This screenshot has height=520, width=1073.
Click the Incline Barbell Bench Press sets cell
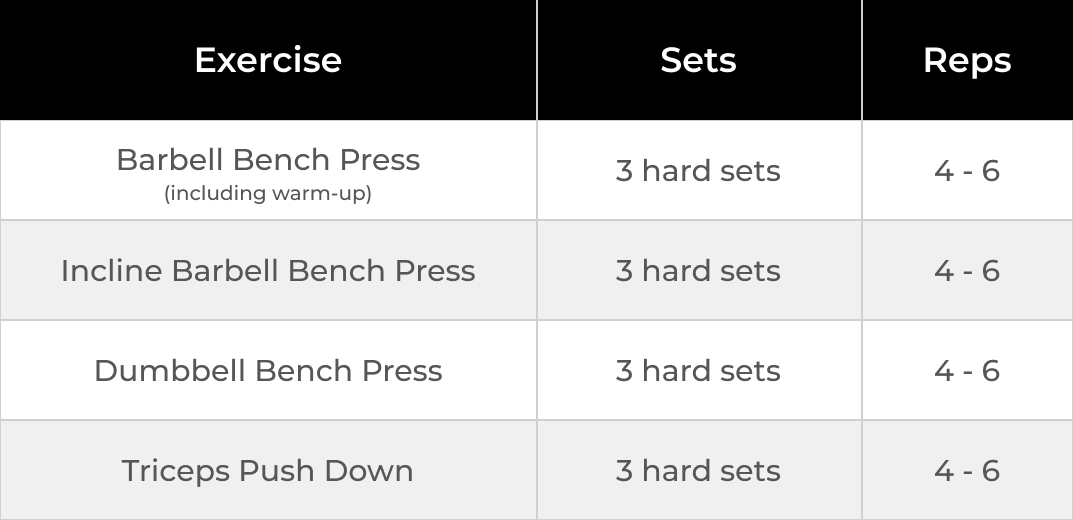pyautogui.click(x=698, y=270)
